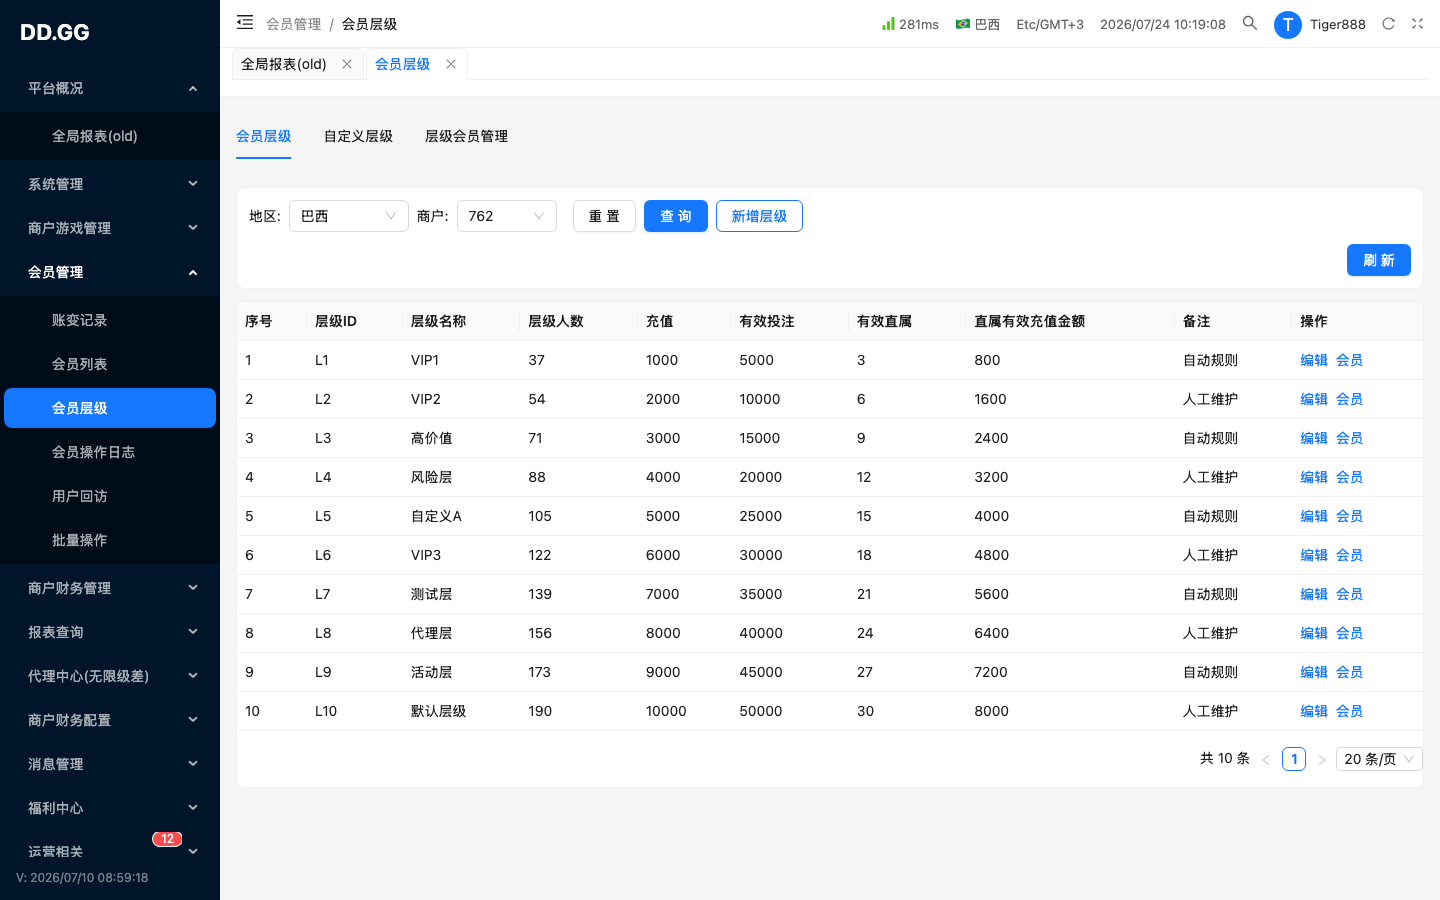This screenshot has width=1440, height=900.
Task: Select page 1 in pagination
Action: pyautogui.click(x=1294, y=759)
